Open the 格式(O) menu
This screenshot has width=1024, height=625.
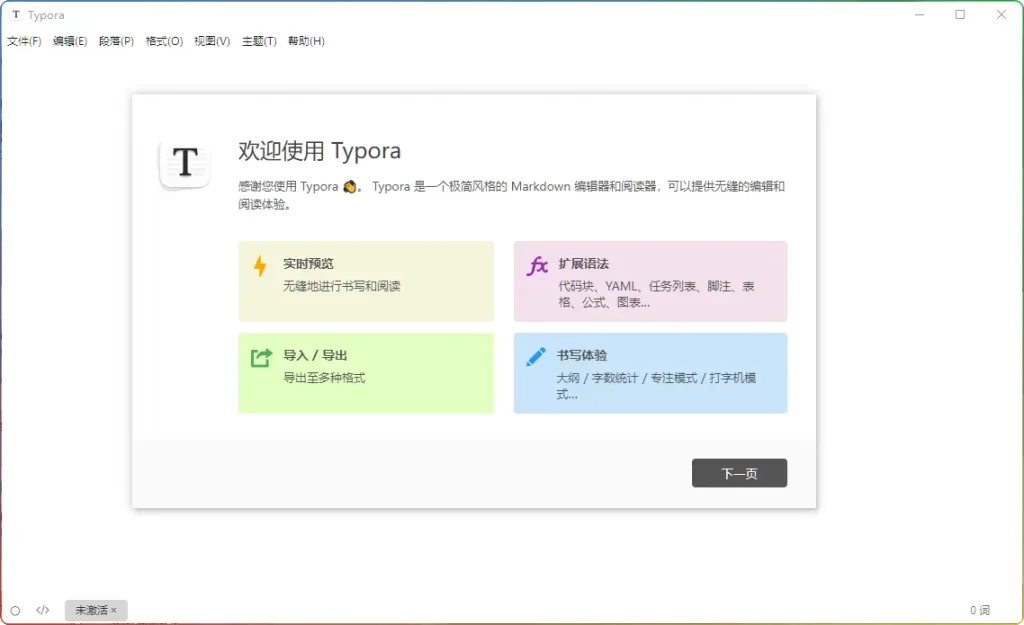click(164, 41)
